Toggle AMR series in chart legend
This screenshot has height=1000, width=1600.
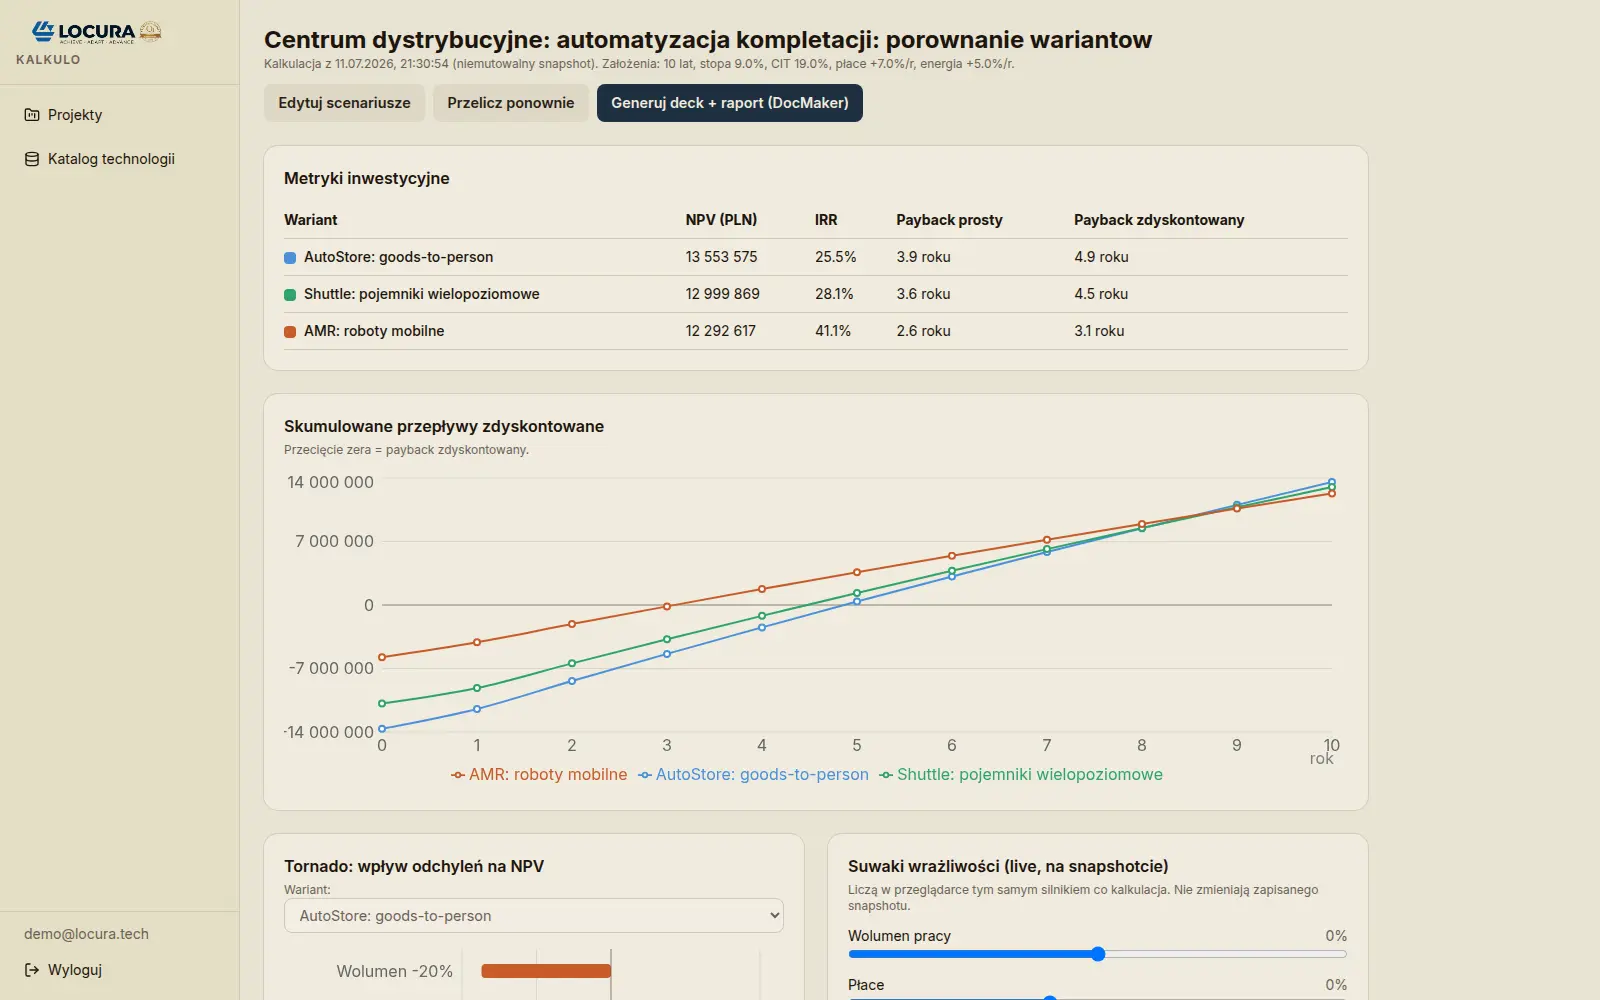pyautogui.click(x=539, y=775)
